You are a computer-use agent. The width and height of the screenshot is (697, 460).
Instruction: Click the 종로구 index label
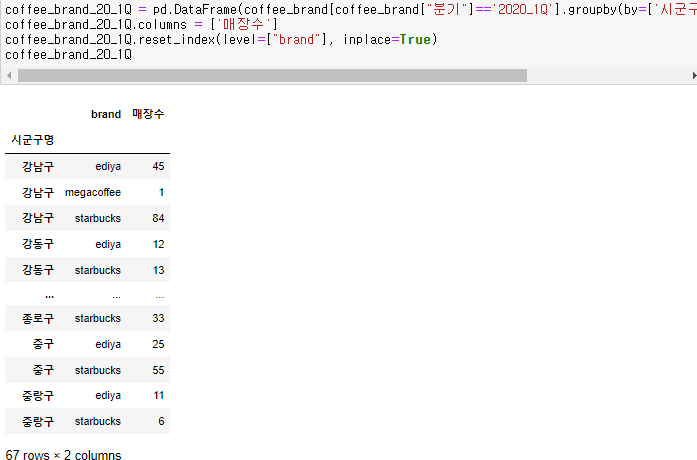(38, 318)
